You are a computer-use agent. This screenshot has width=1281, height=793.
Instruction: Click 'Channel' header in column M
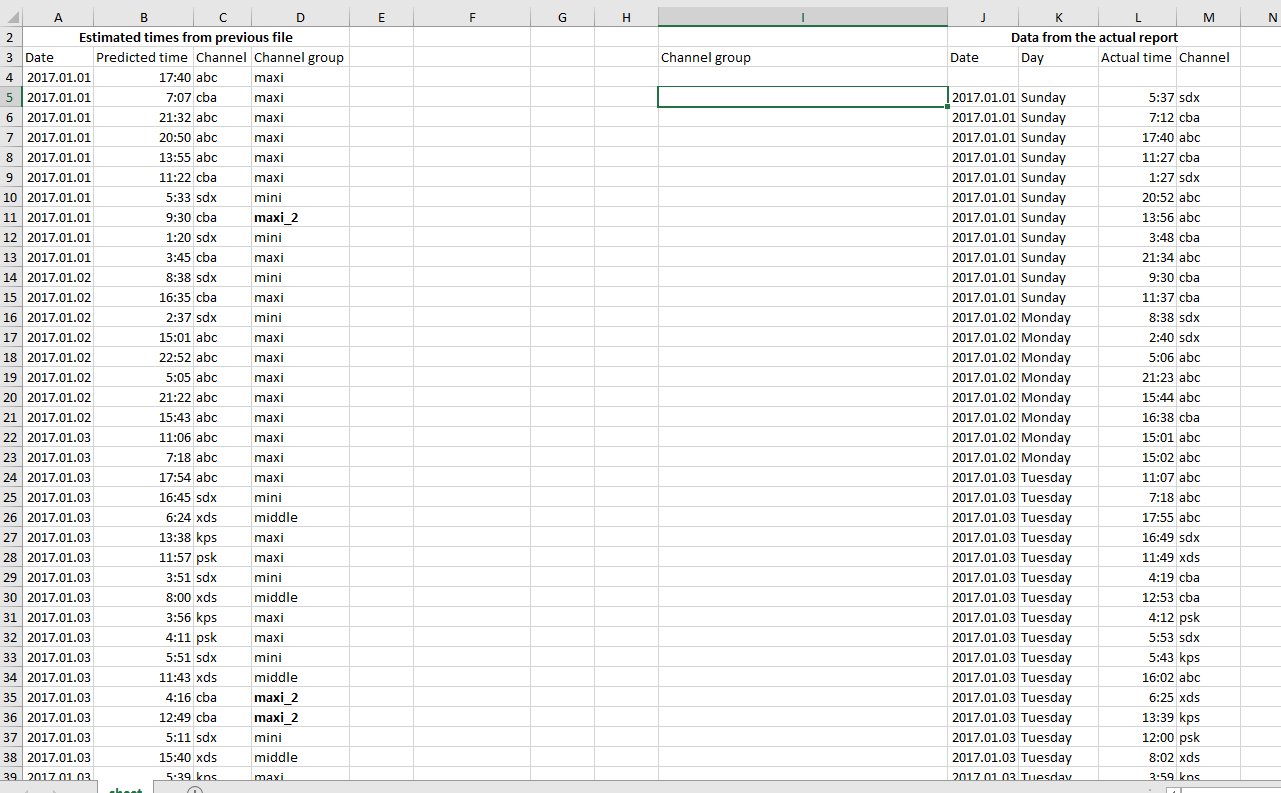pos(1209,57)
